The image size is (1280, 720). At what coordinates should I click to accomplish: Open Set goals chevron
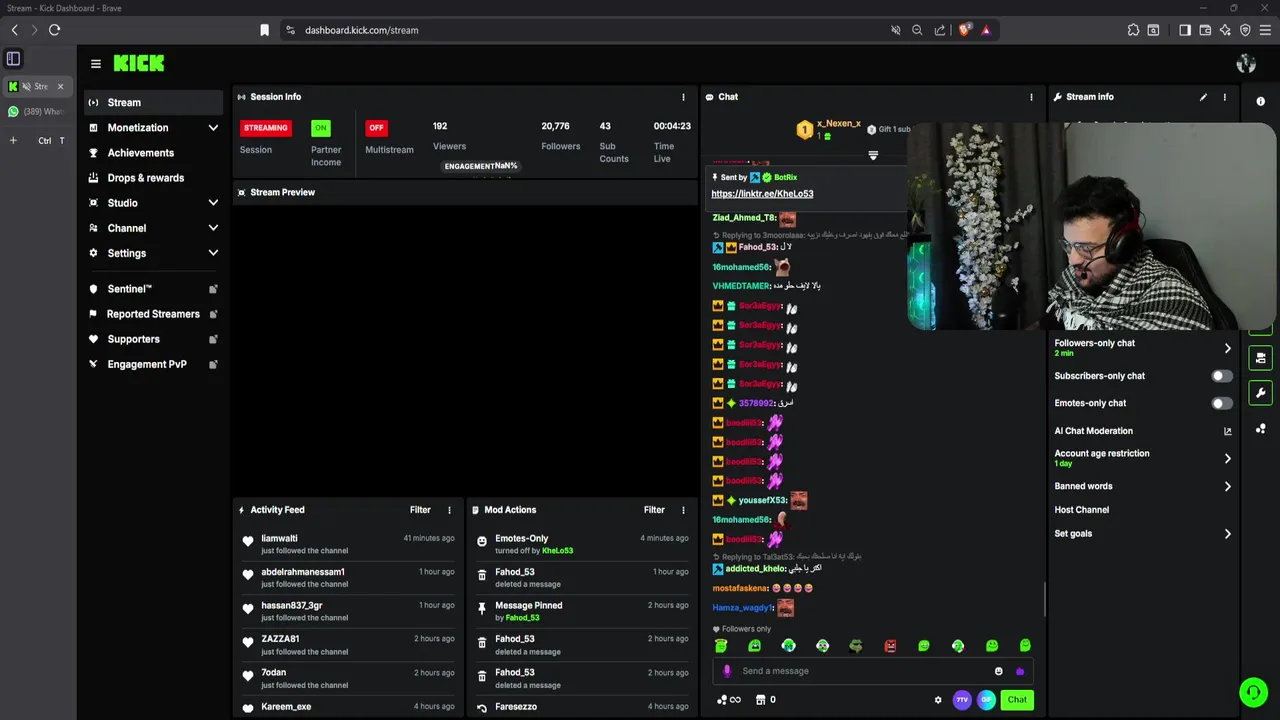click(x=1228, y=533)
